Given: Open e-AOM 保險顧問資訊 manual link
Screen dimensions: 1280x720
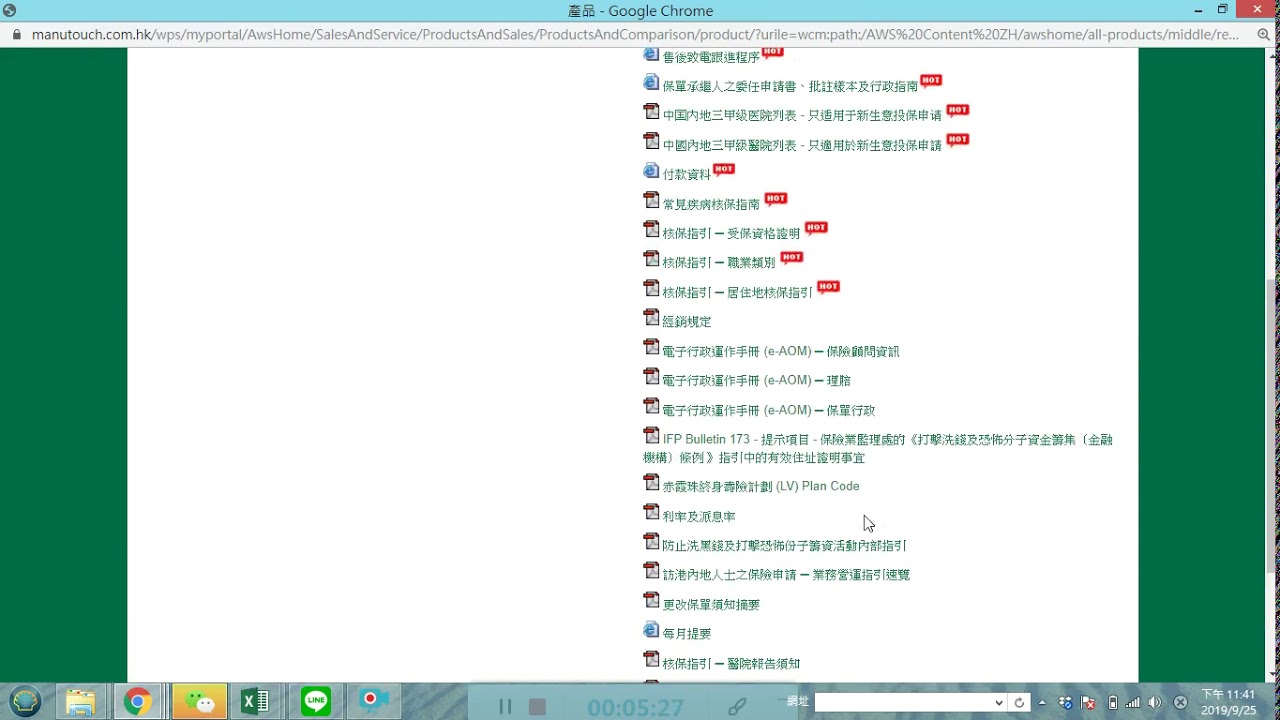Looking at the screenshot, I should (x=780, y=351).
